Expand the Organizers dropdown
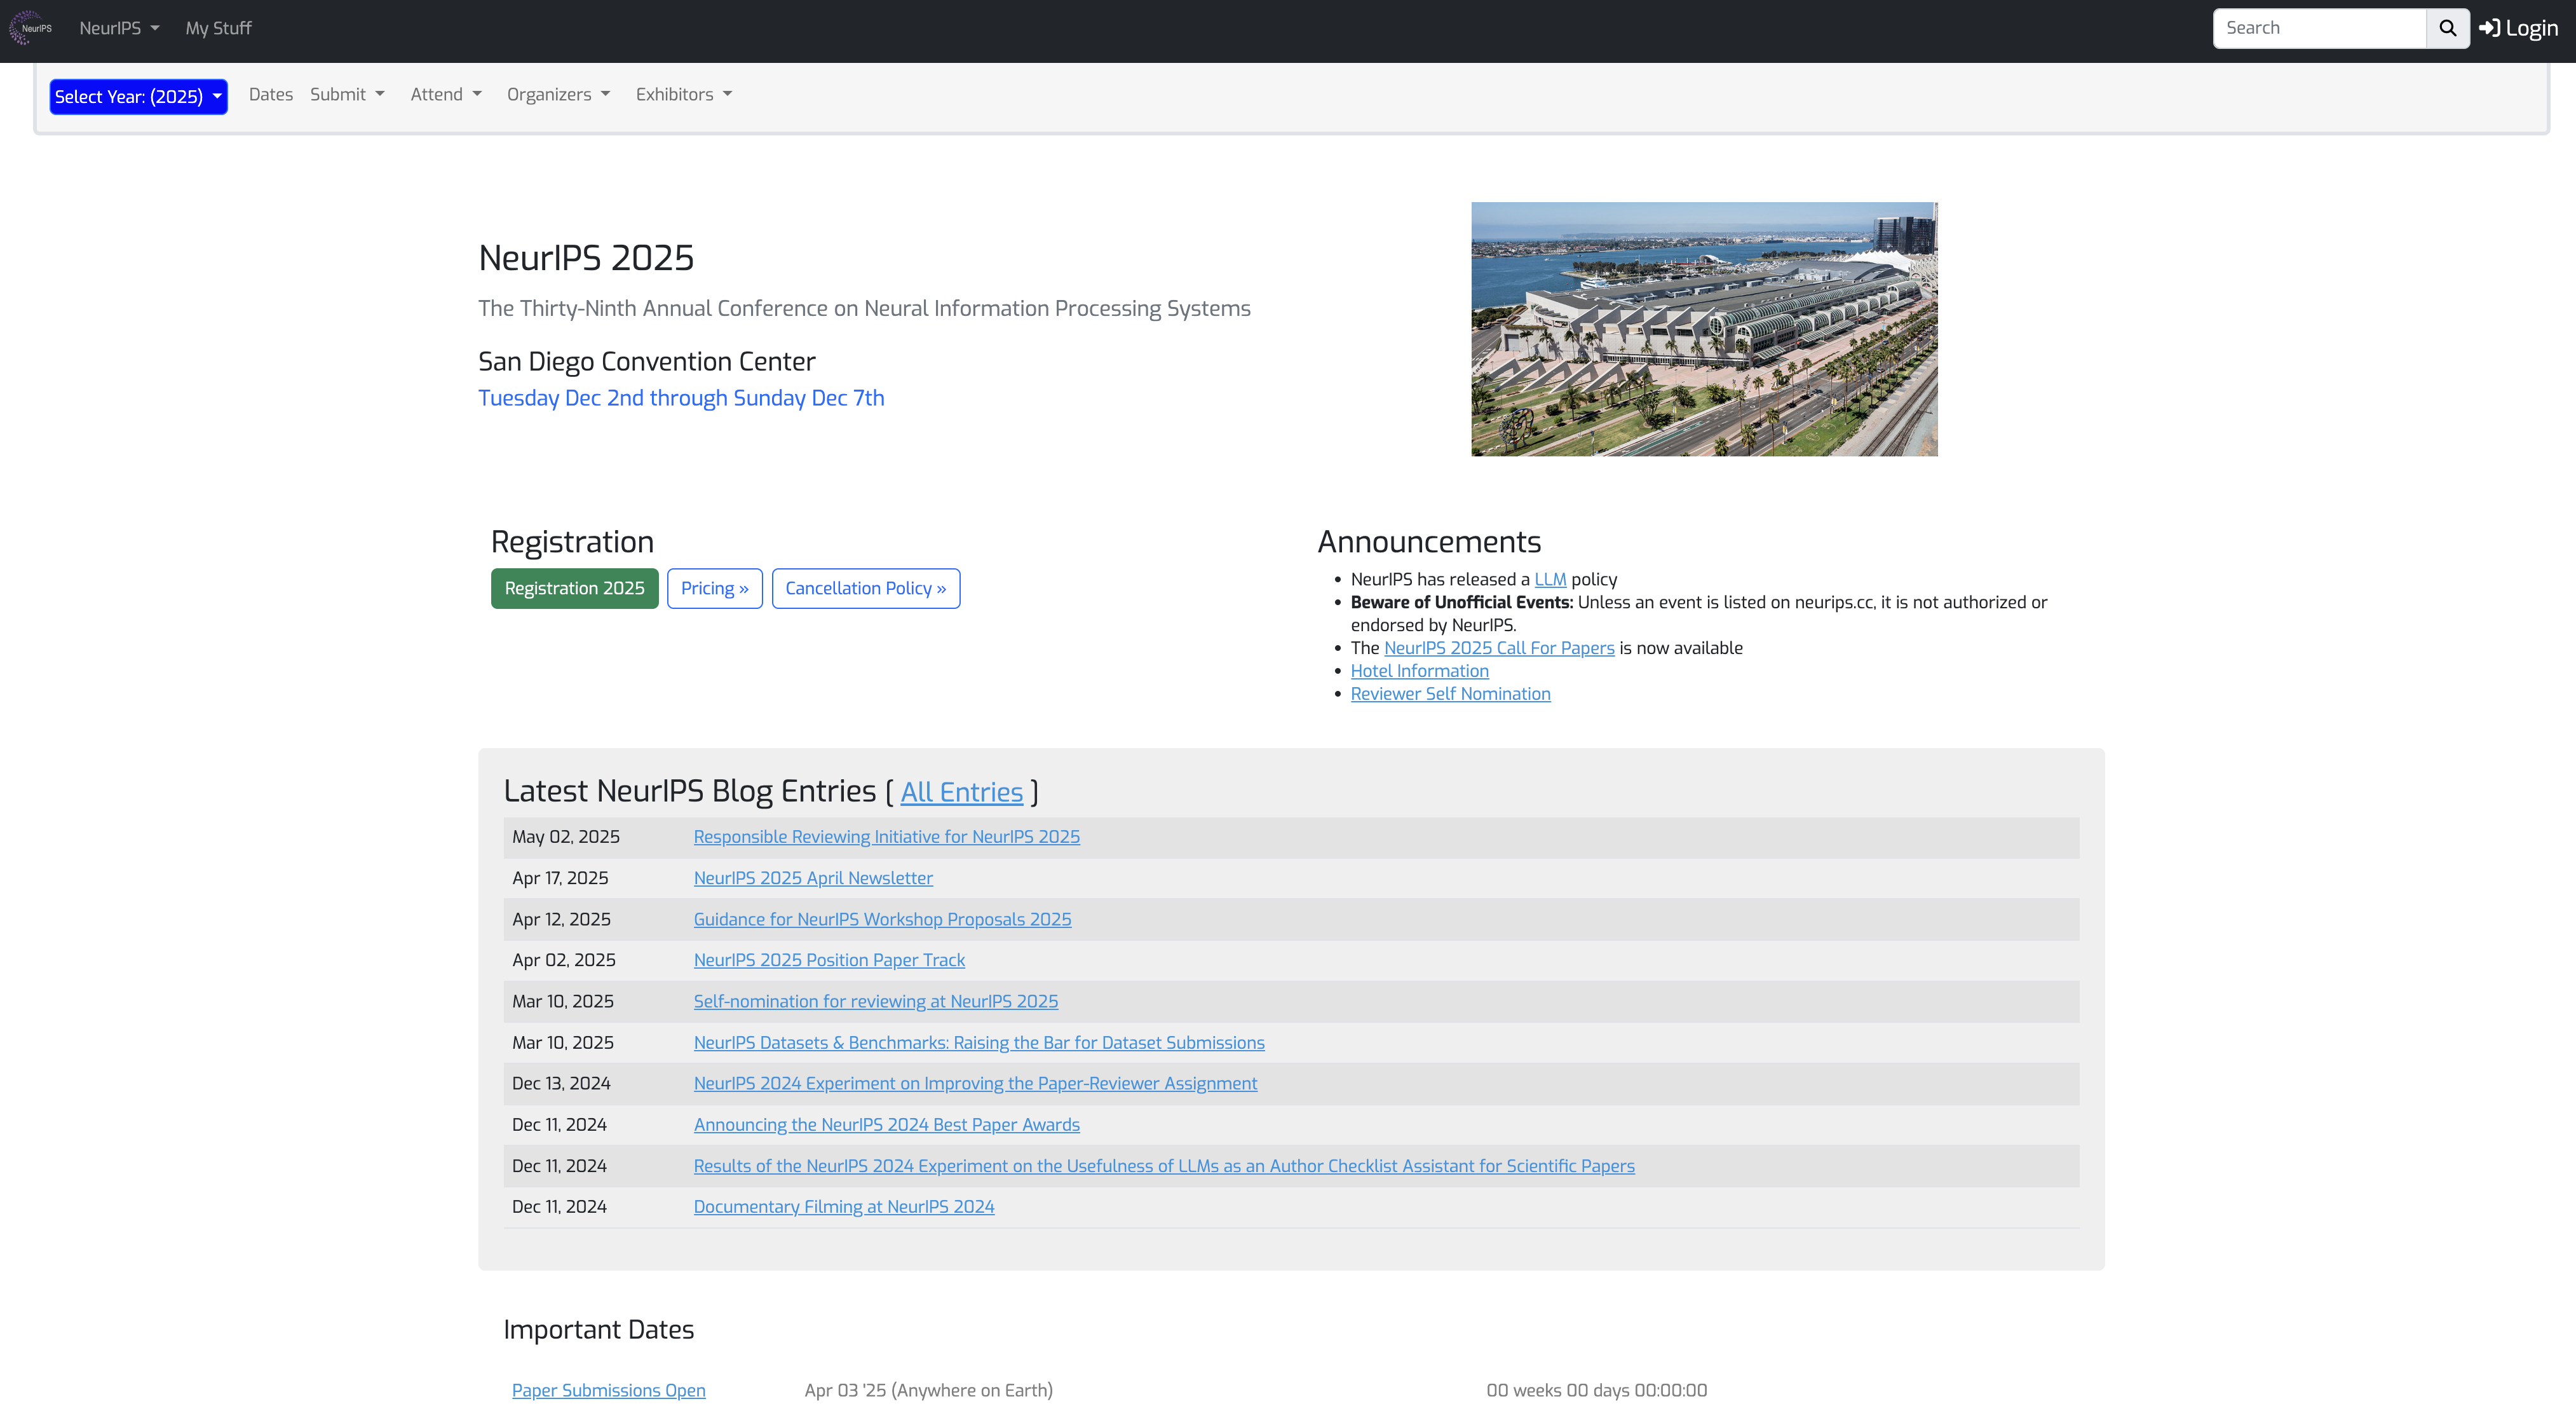 pos(558,94)
